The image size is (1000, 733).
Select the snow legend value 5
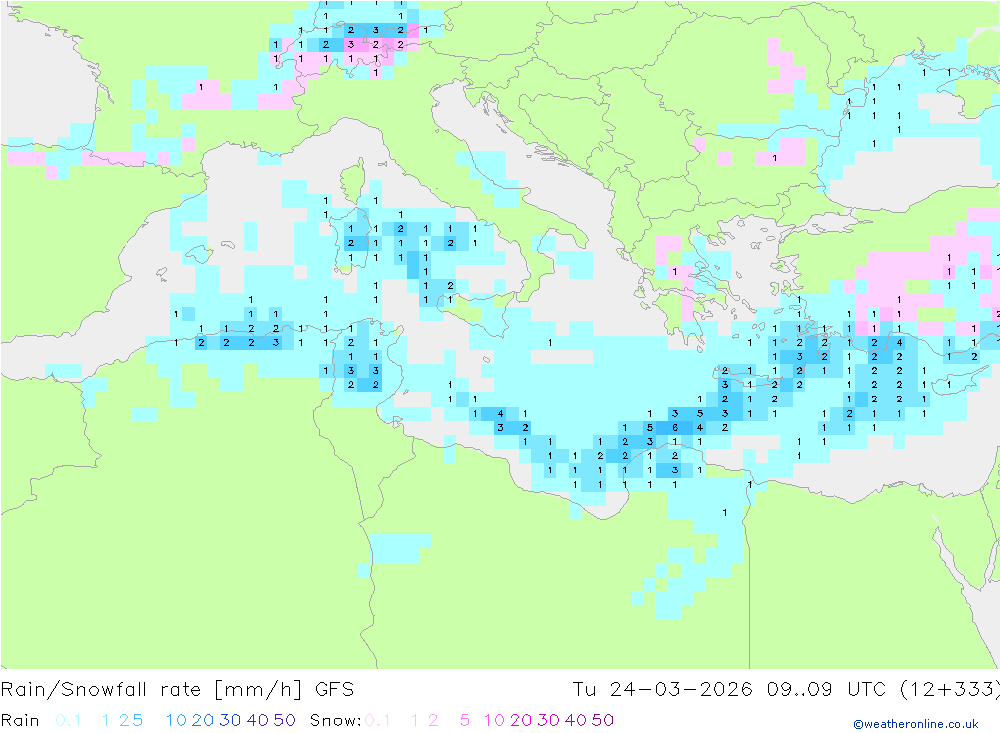465,720
